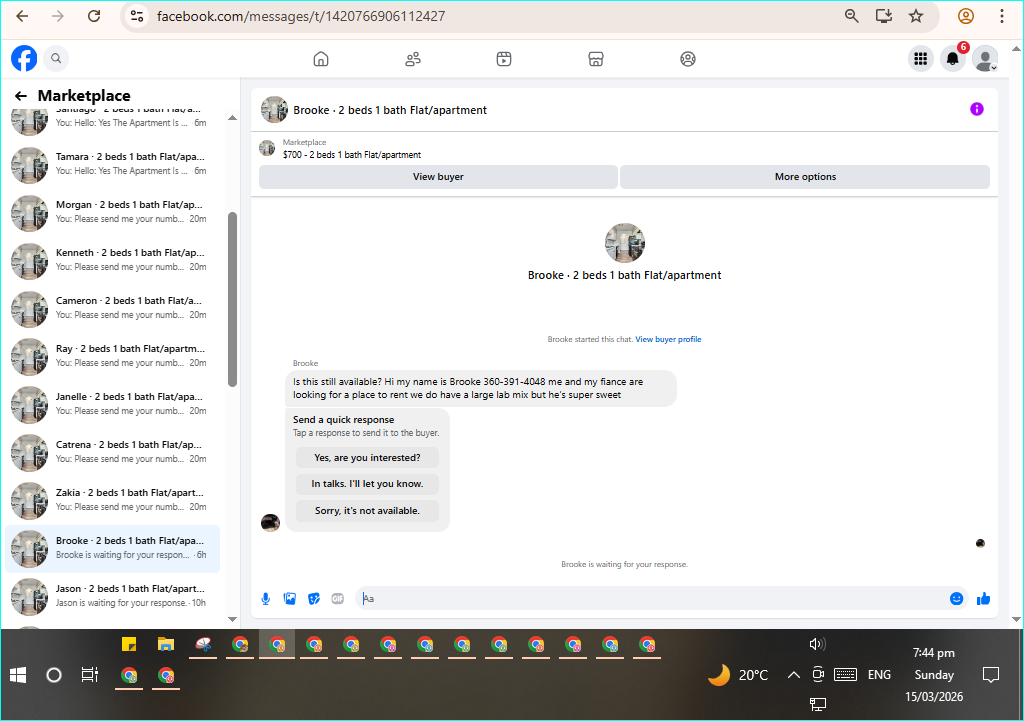Open Tamara's conversation

(112, 164)
